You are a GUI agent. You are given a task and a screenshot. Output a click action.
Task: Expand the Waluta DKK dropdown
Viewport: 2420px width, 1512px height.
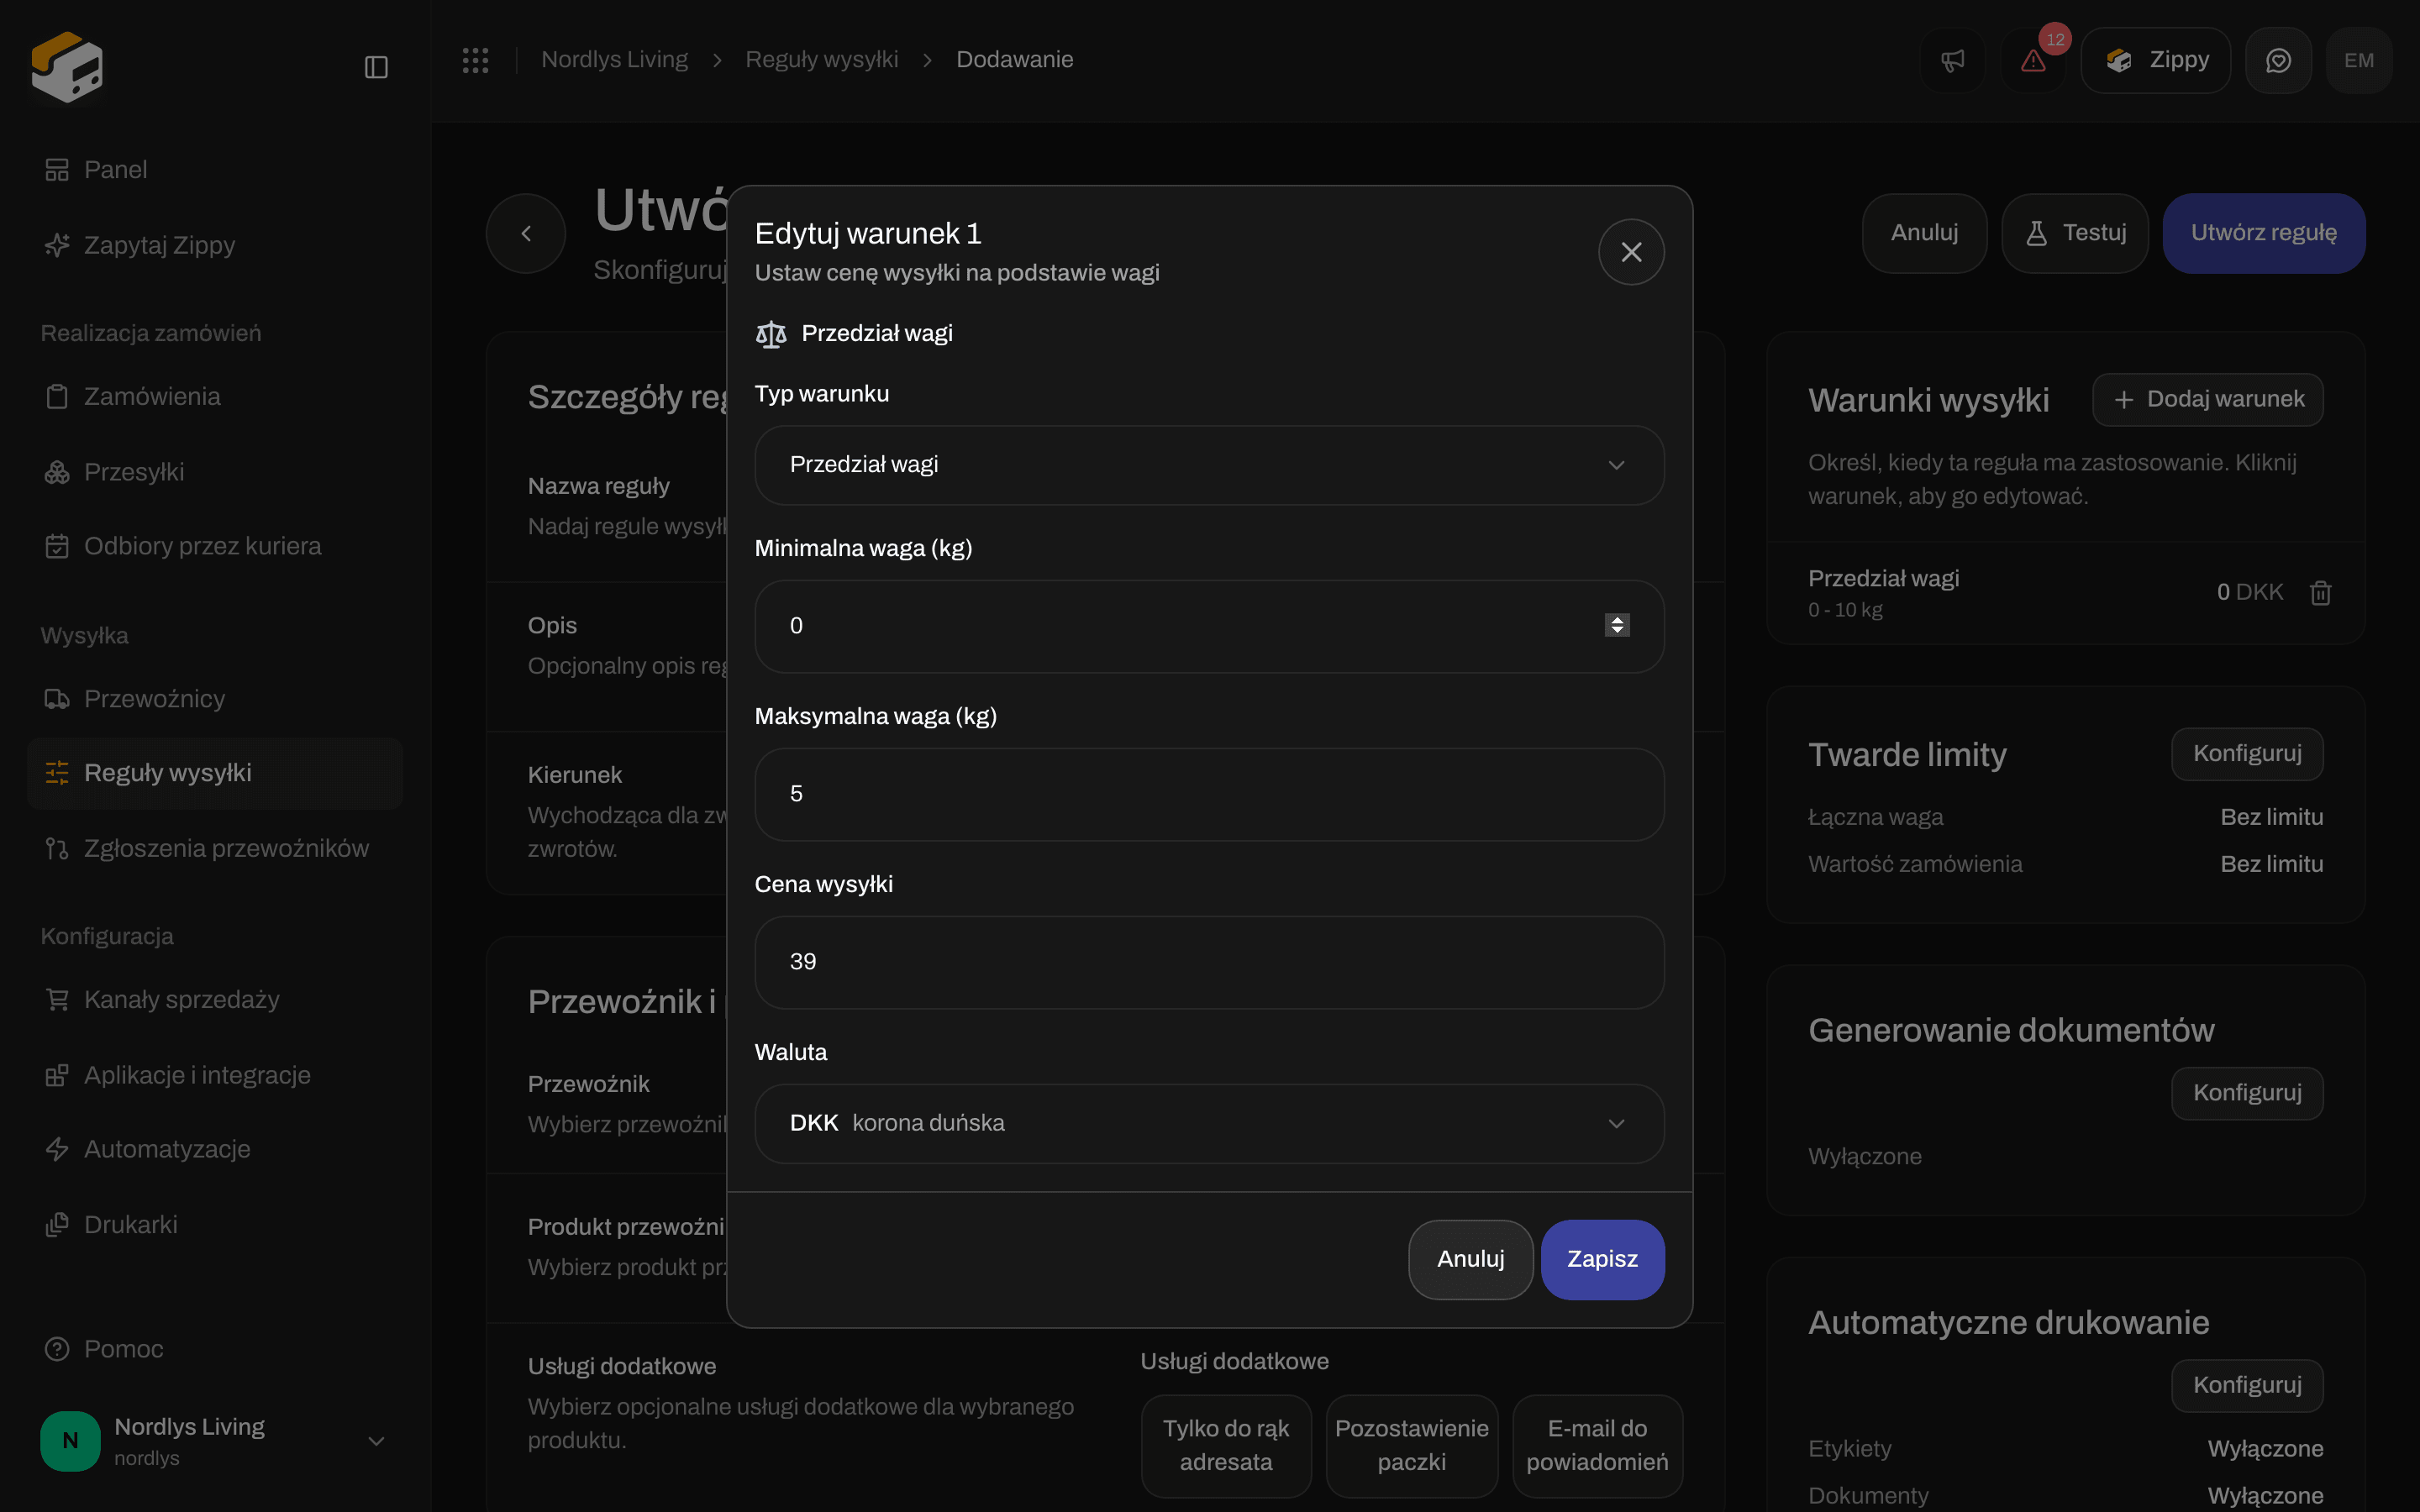[1209, 1124]
